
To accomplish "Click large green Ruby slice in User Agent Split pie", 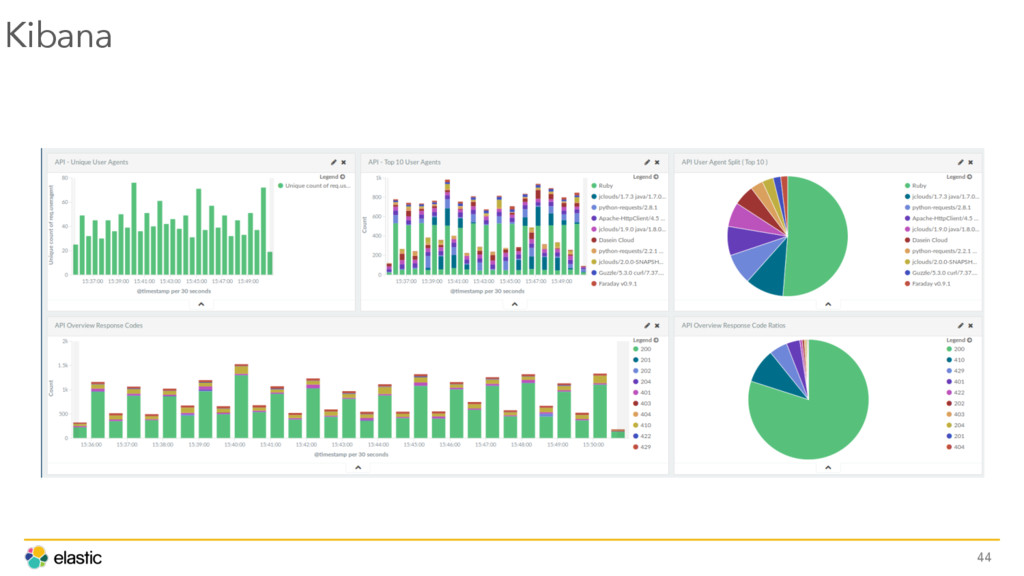I will coord(820,236).
